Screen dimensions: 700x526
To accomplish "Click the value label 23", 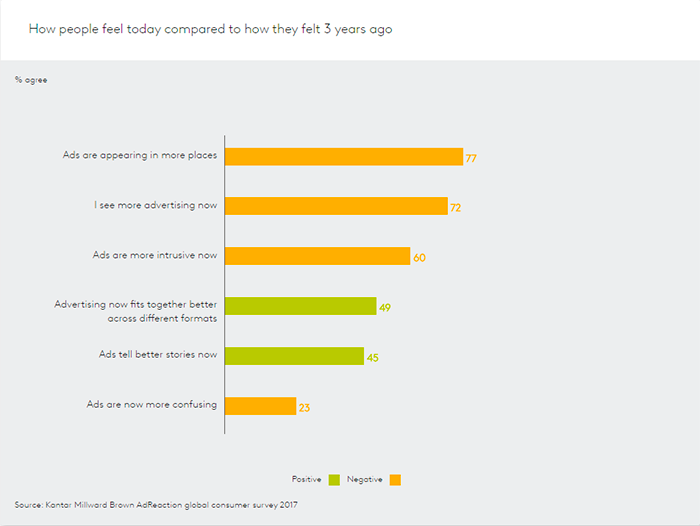I will click(304, 408).
